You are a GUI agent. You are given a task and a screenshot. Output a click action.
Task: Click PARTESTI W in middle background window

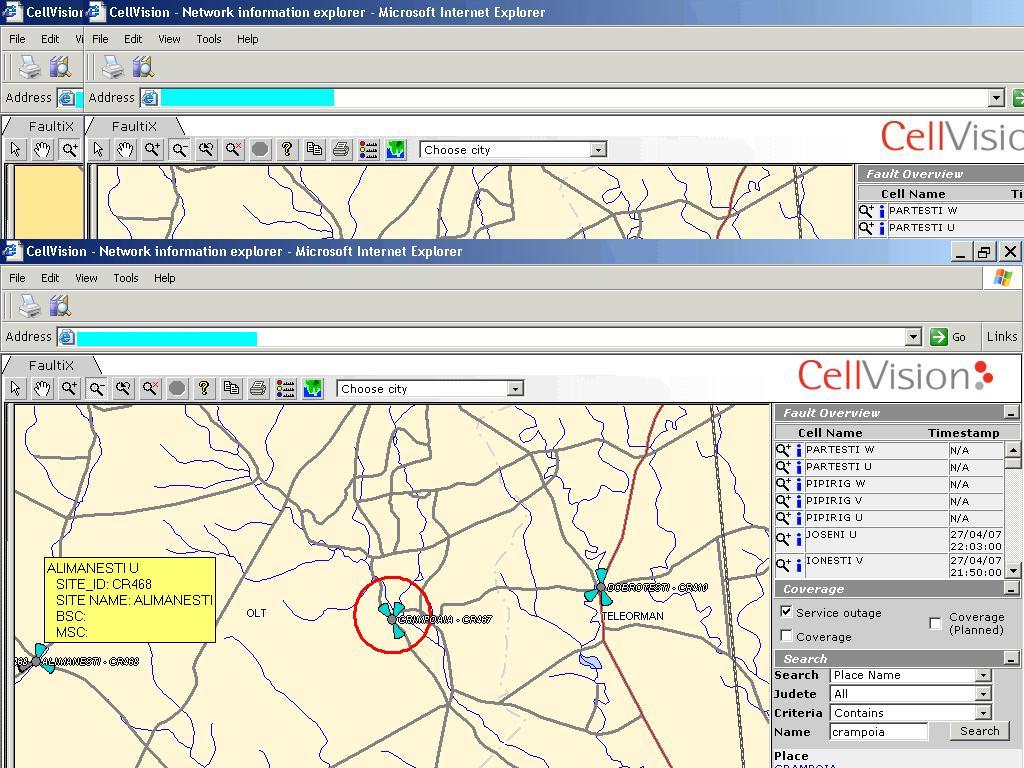click(x=923, y=210)
